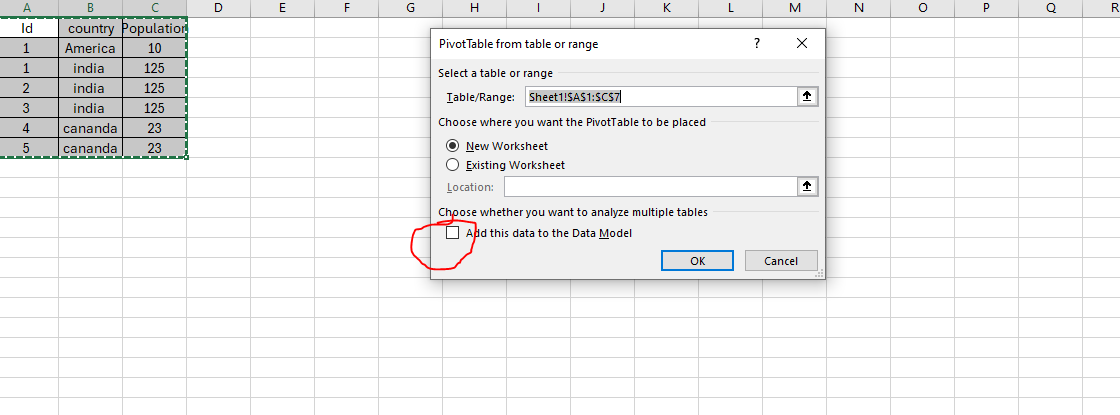Click the column P header
Screen dimensions: 1120x415
tap(986, 9)
